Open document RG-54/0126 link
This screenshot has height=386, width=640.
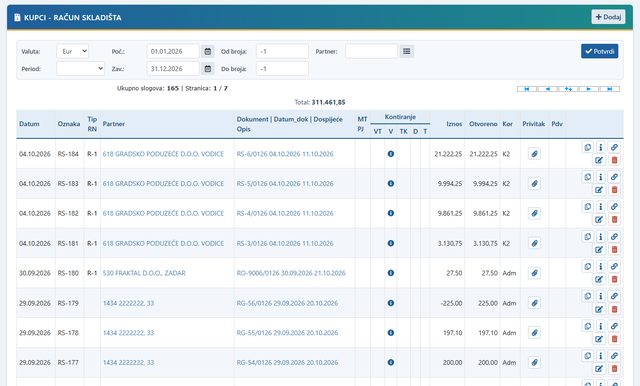287,362
